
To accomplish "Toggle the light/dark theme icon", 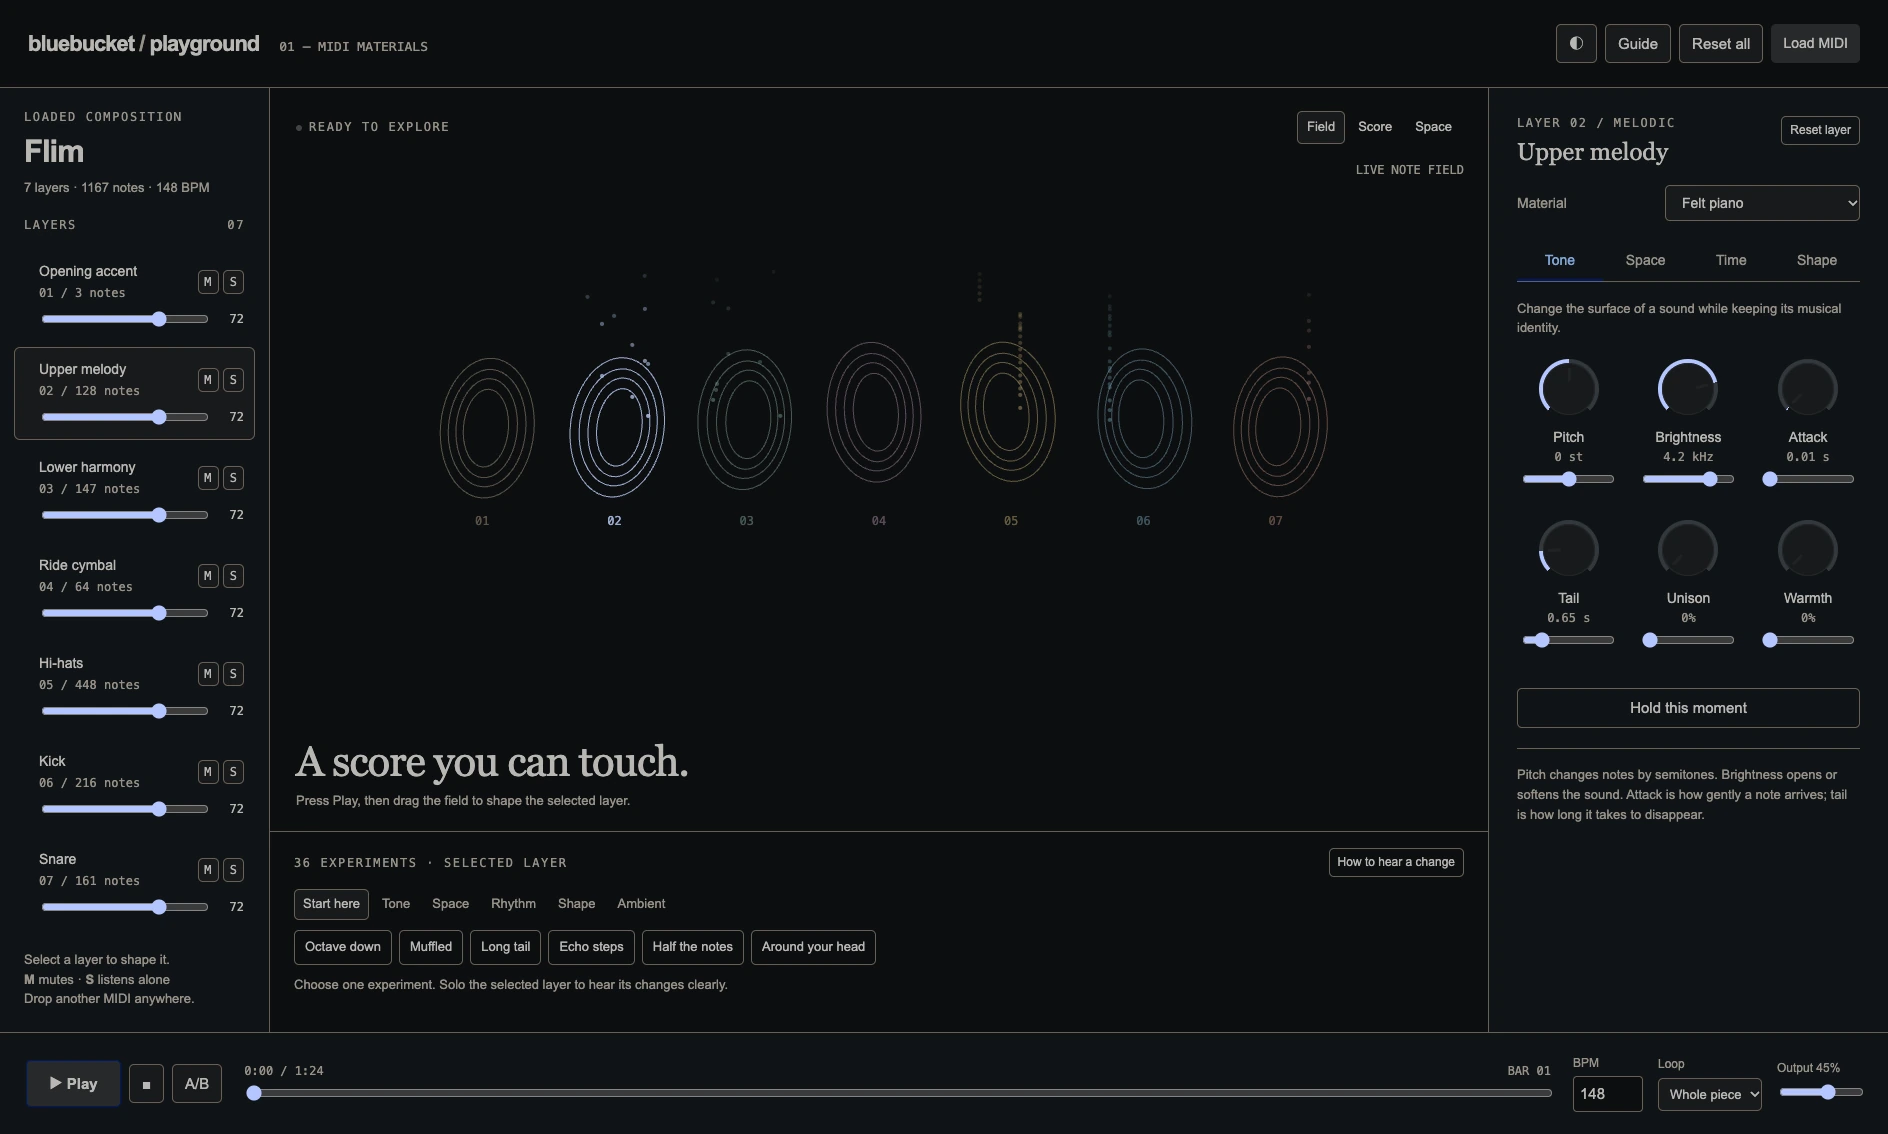I will [1576, 44].
